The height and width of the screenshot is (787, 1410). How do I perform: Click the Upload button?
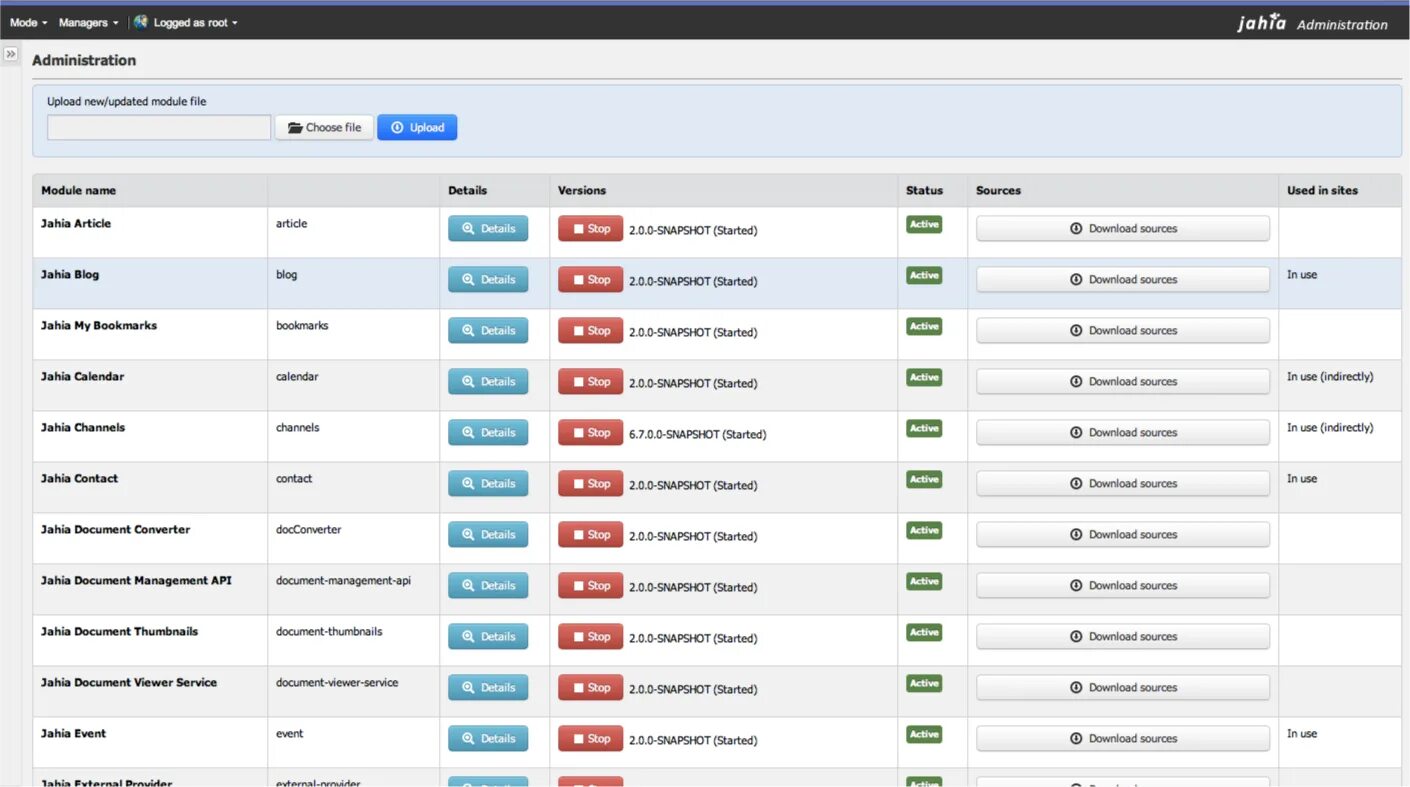coord(417,127)
